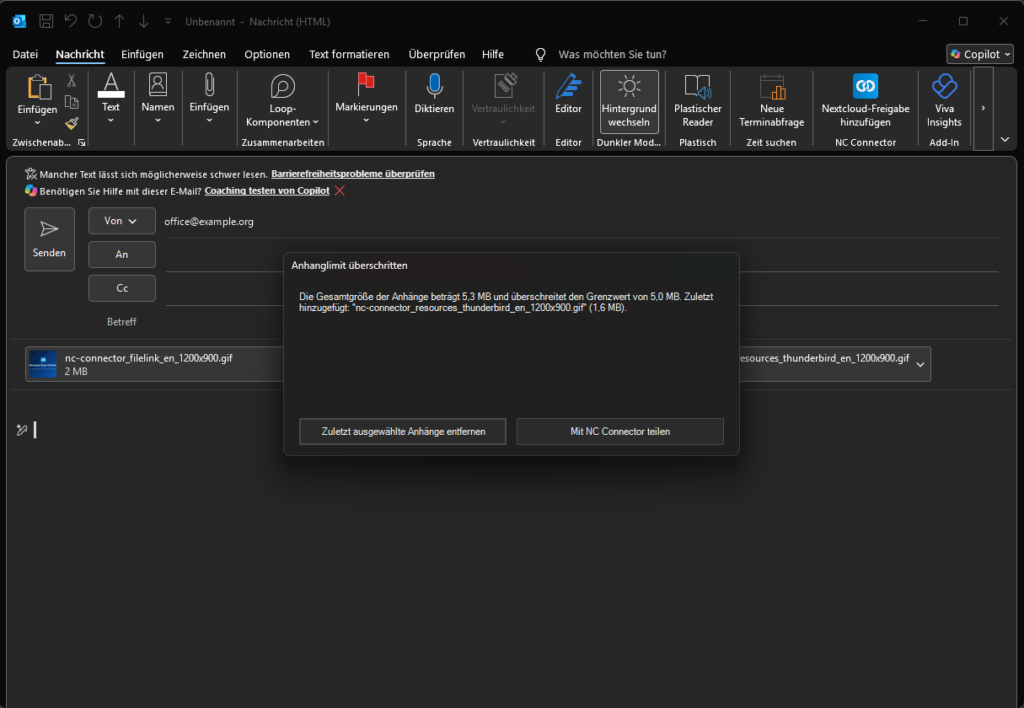Dismiss the Copilot coaching hint with red X
Image resolution: width=1024 pixels, height=708 pixels.
pos(340,191)
